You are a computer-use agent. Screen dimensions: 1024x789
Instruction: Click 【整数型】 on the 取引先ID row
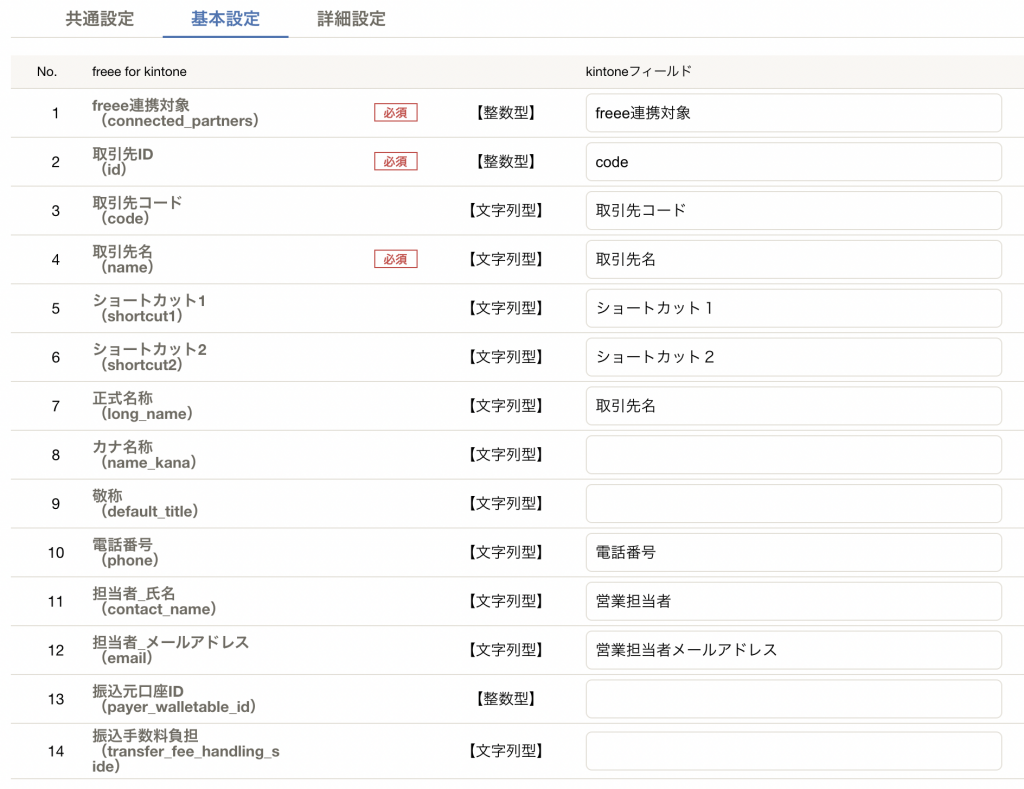[505, 161]
